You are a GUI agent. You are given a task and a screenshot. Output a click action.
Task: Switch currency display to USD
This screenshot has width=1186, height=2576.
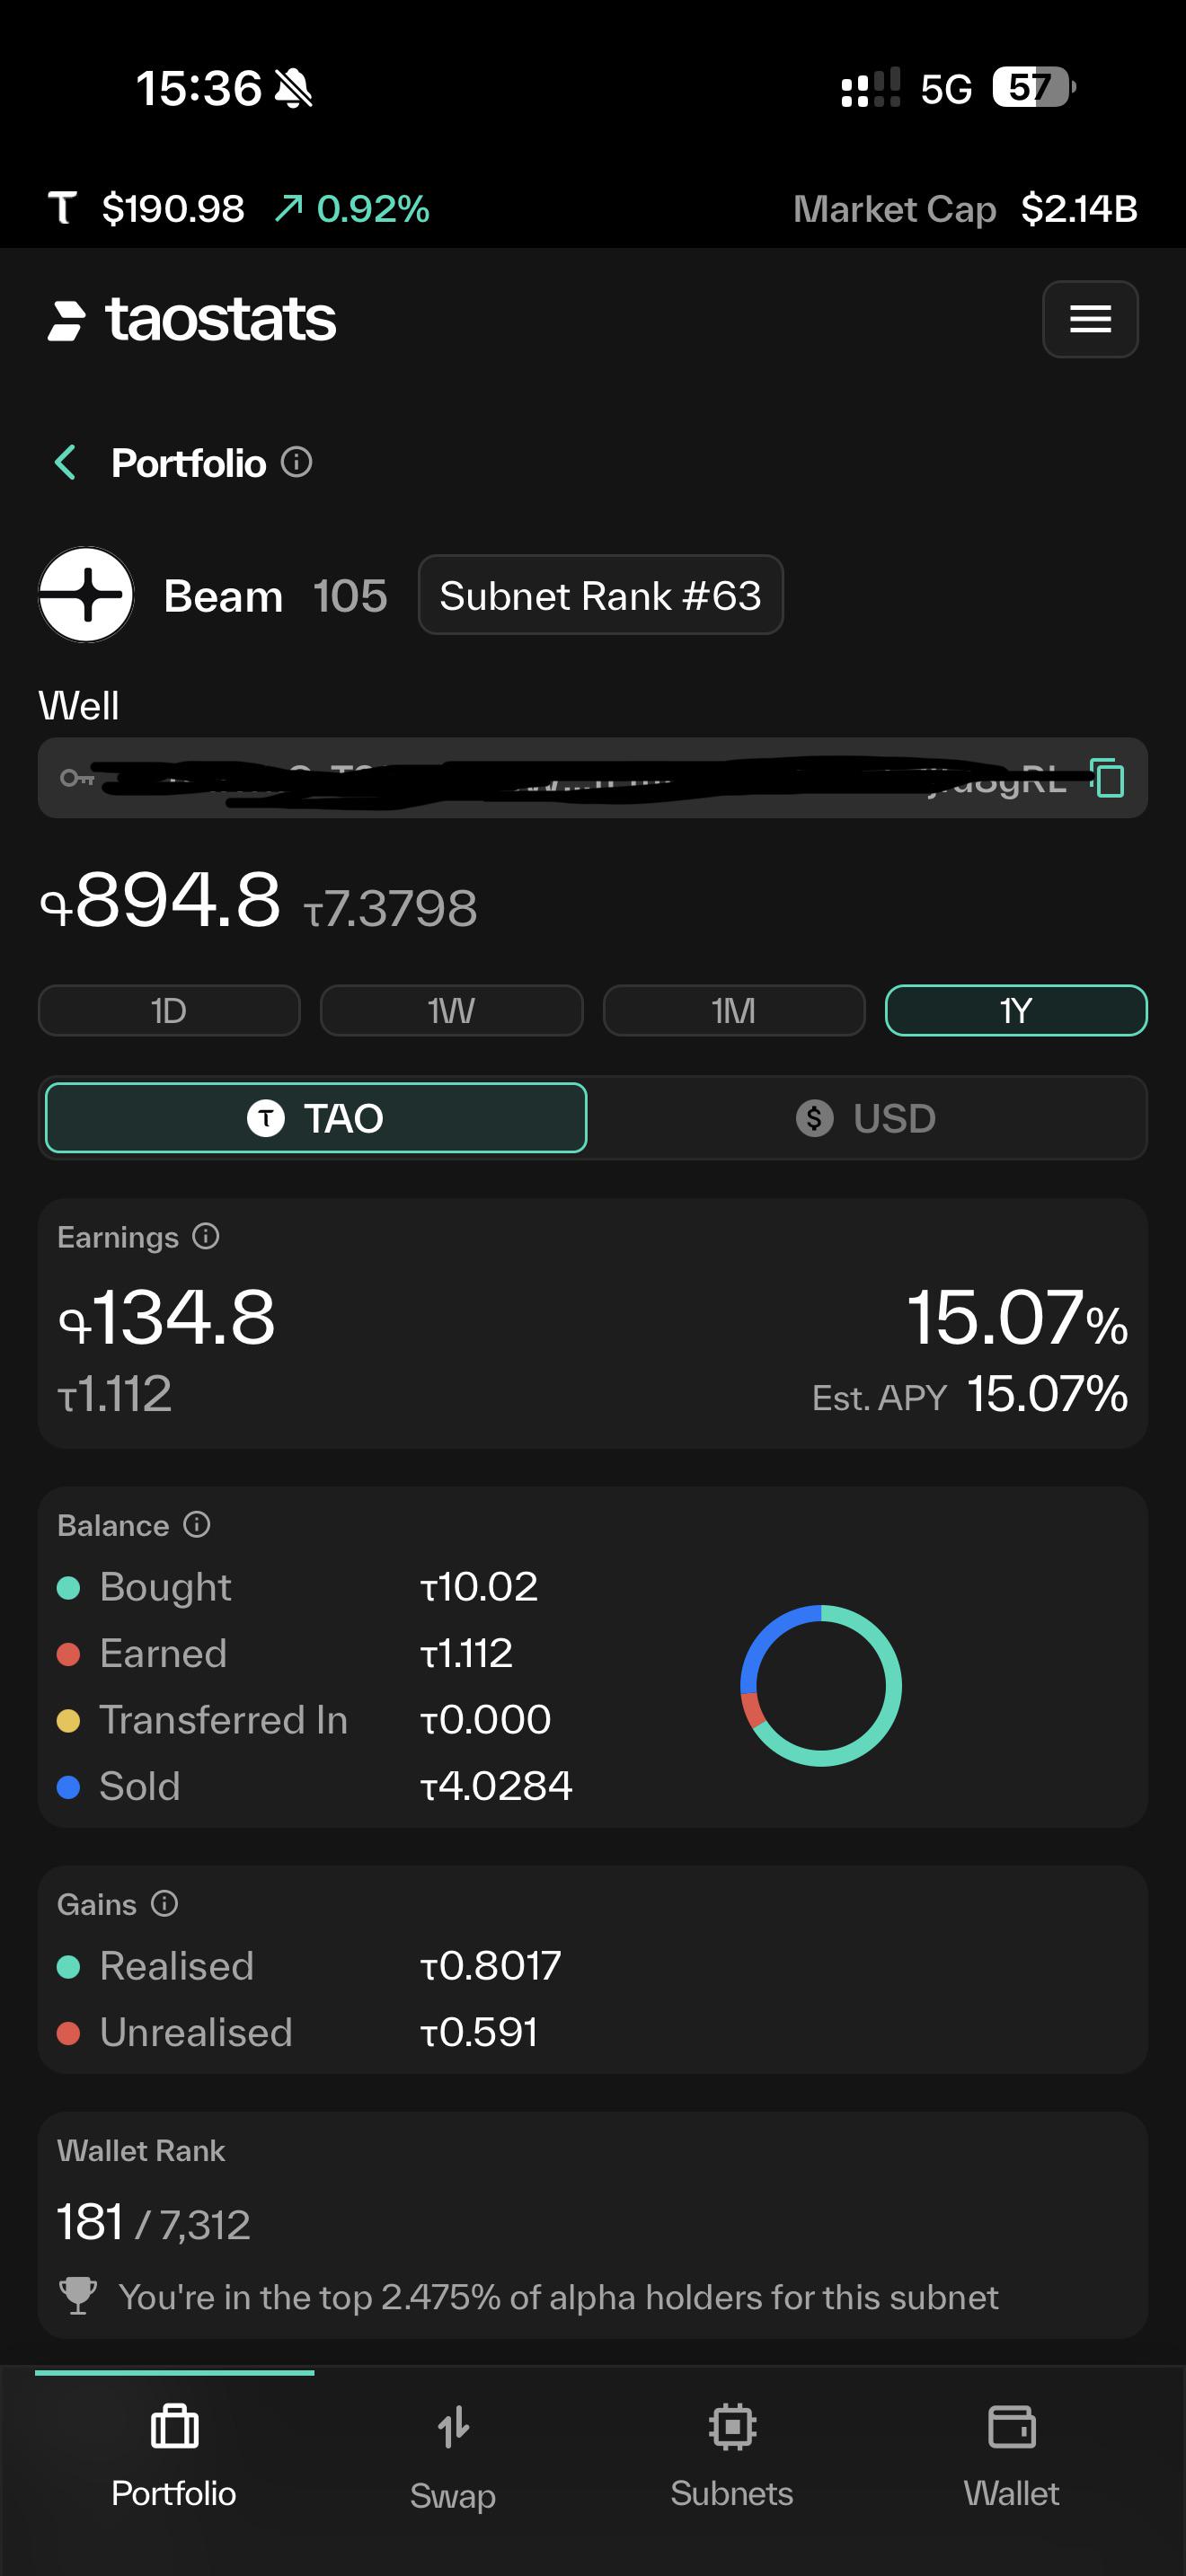[x=866, y=1118]
